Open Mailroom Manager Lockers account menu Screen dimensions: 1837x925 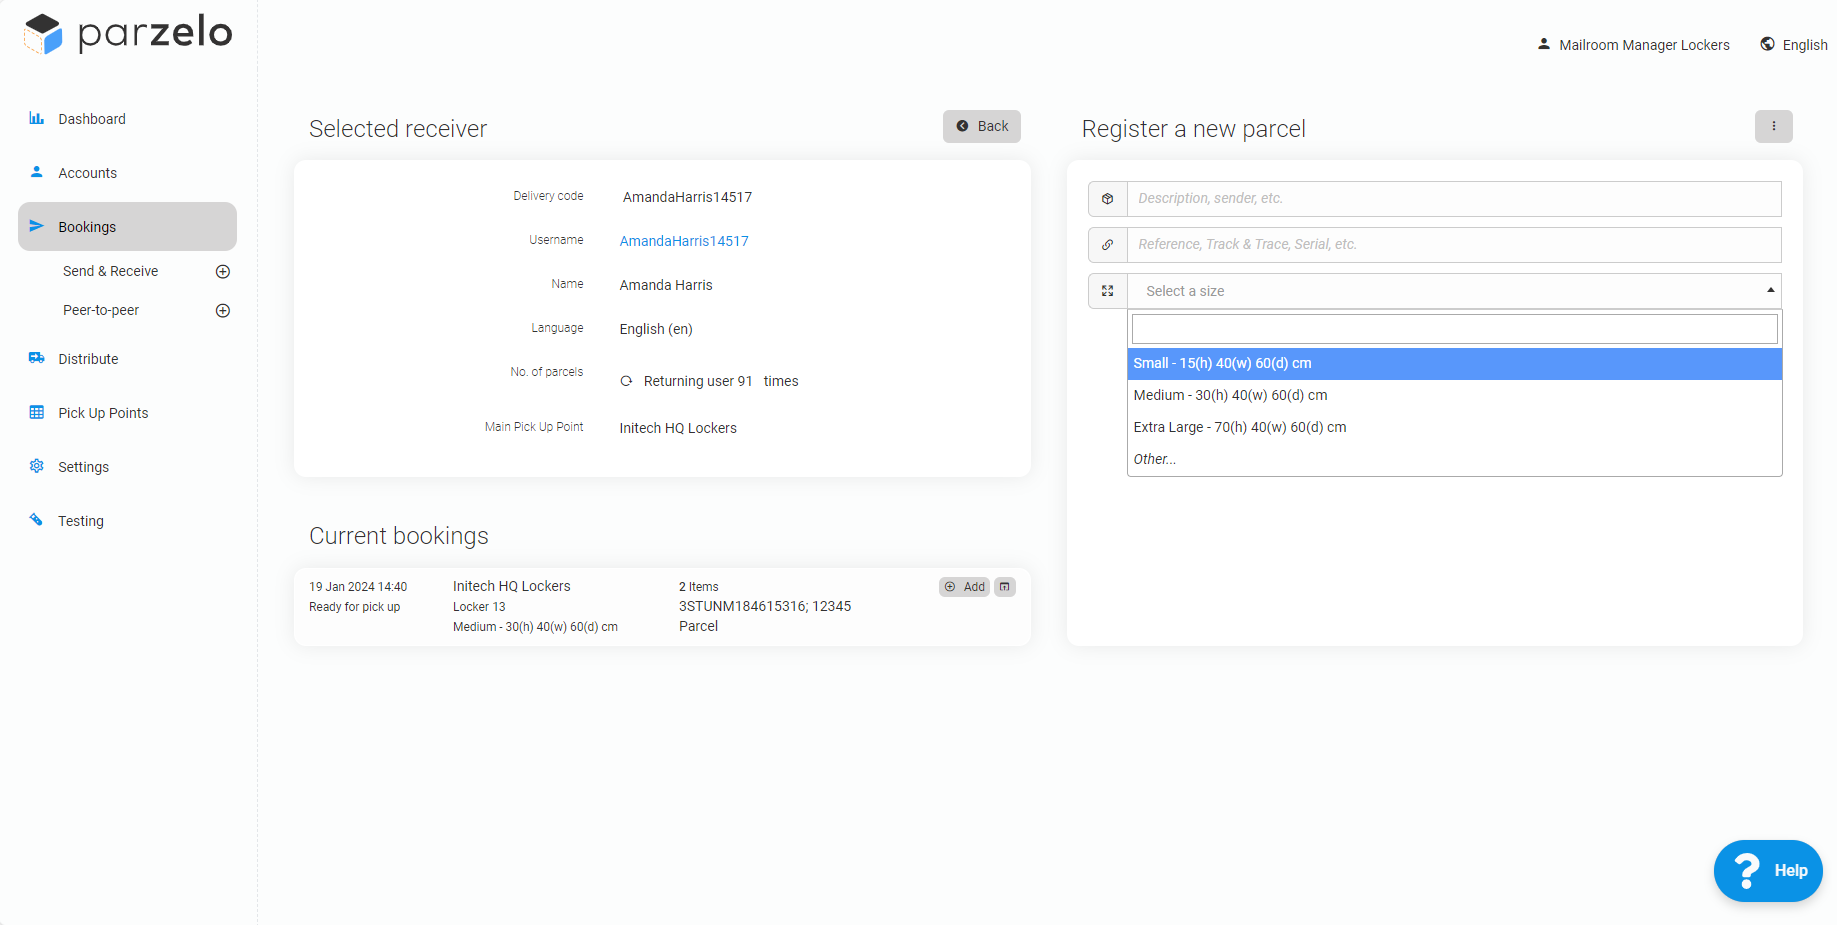(x=1634, y=45)
